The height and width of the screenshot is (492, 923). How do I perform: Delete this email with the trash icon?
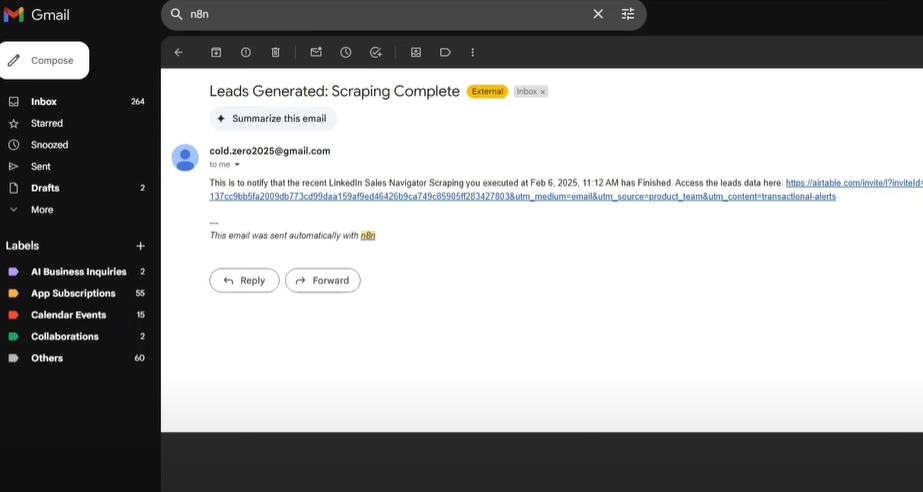(275, 52)
